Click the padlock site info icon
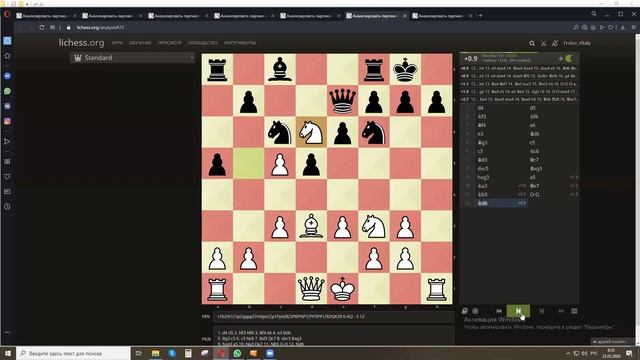The height and width of the screenshot is (360, 640). (x=69, y=27)
